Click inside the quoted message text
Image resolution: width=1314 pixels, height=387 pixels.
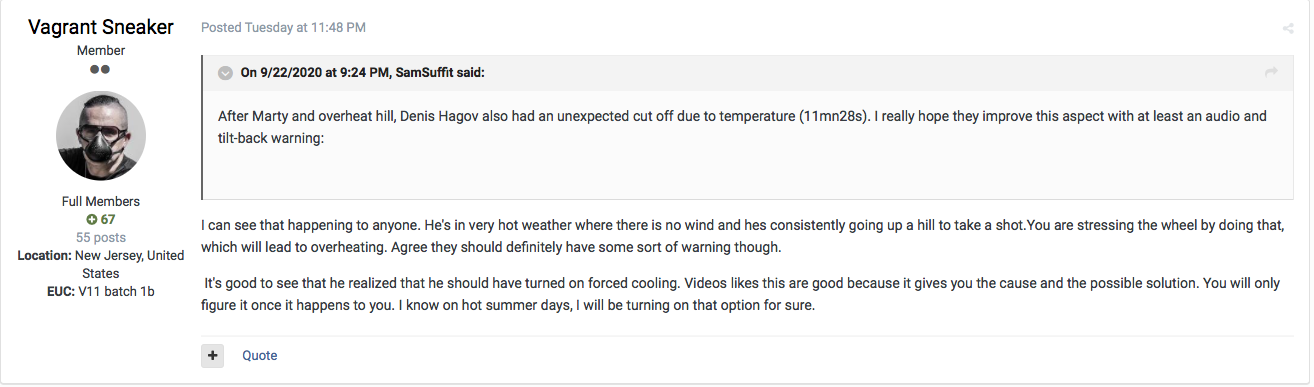pos(742,127)
